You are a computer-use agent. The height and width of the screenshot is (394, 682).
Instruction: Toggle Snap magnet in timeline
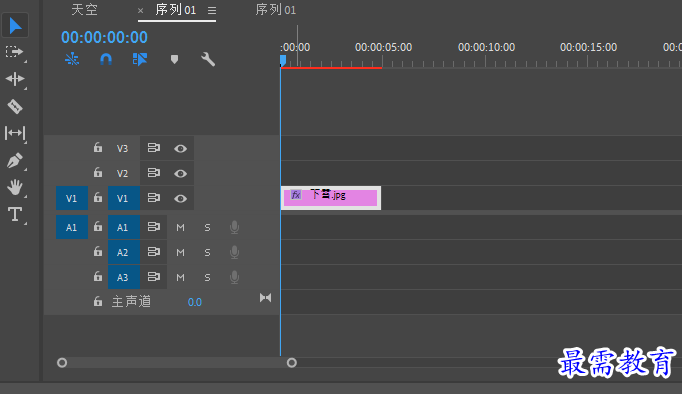(106, 59)
